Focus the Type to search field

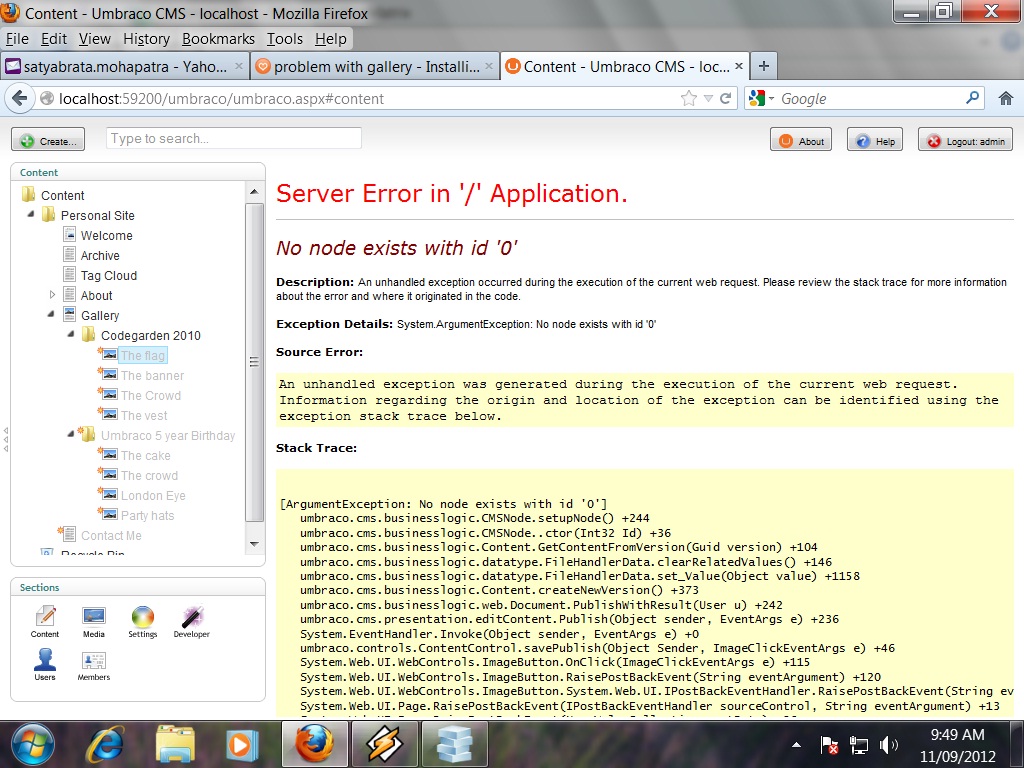[234, 138]
